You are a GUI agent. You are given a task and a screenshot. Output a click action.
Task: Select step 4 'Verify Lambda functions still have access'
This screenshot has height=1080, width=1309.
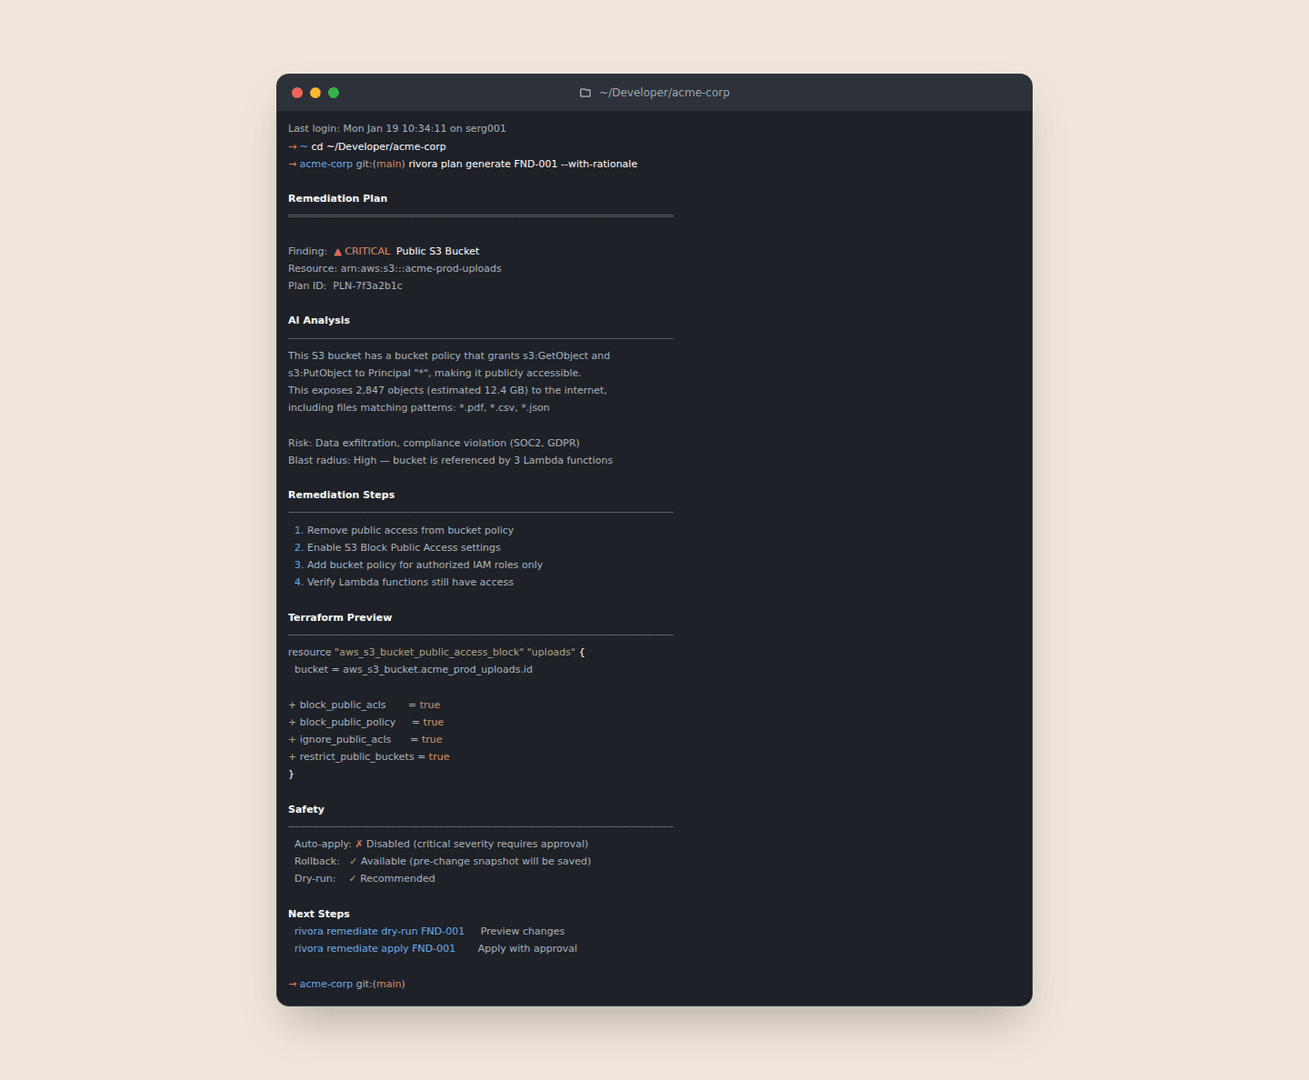point(410,582)
